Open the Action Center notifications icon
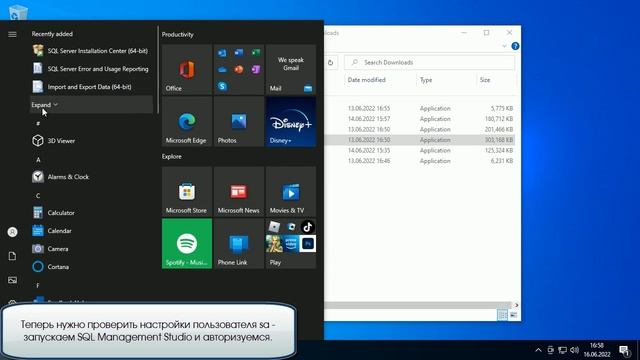 [624, 350]
